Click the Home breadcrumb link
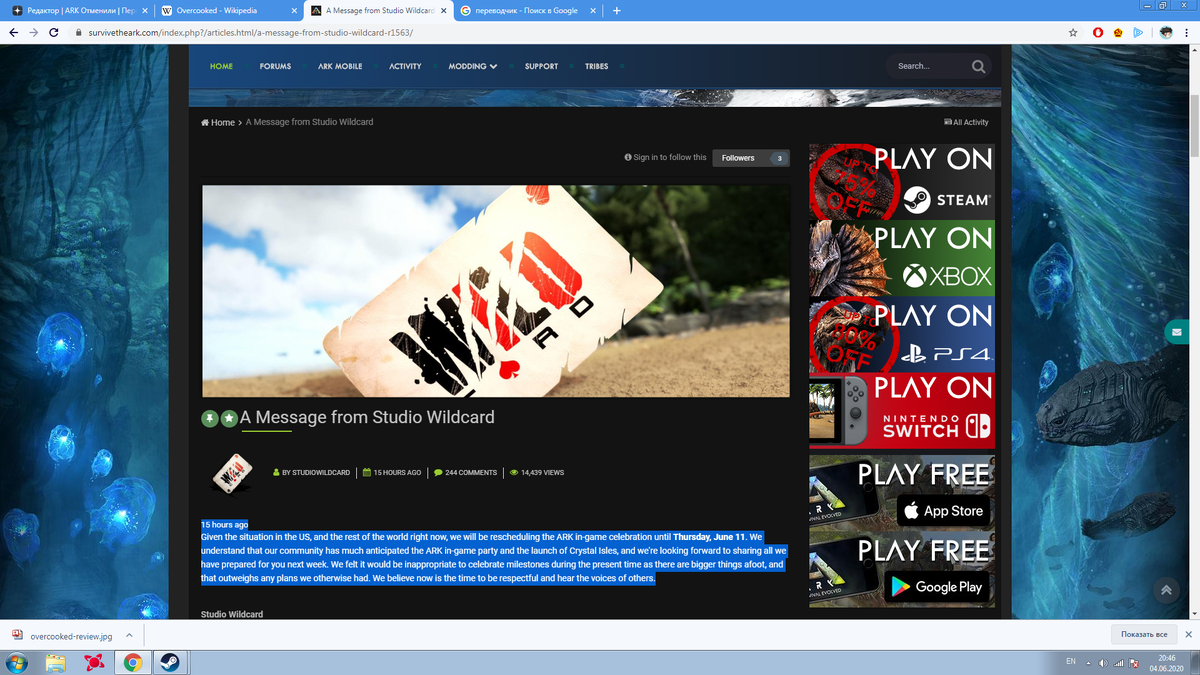This screenshot has width=1200, height=675. tap(218, 122)
